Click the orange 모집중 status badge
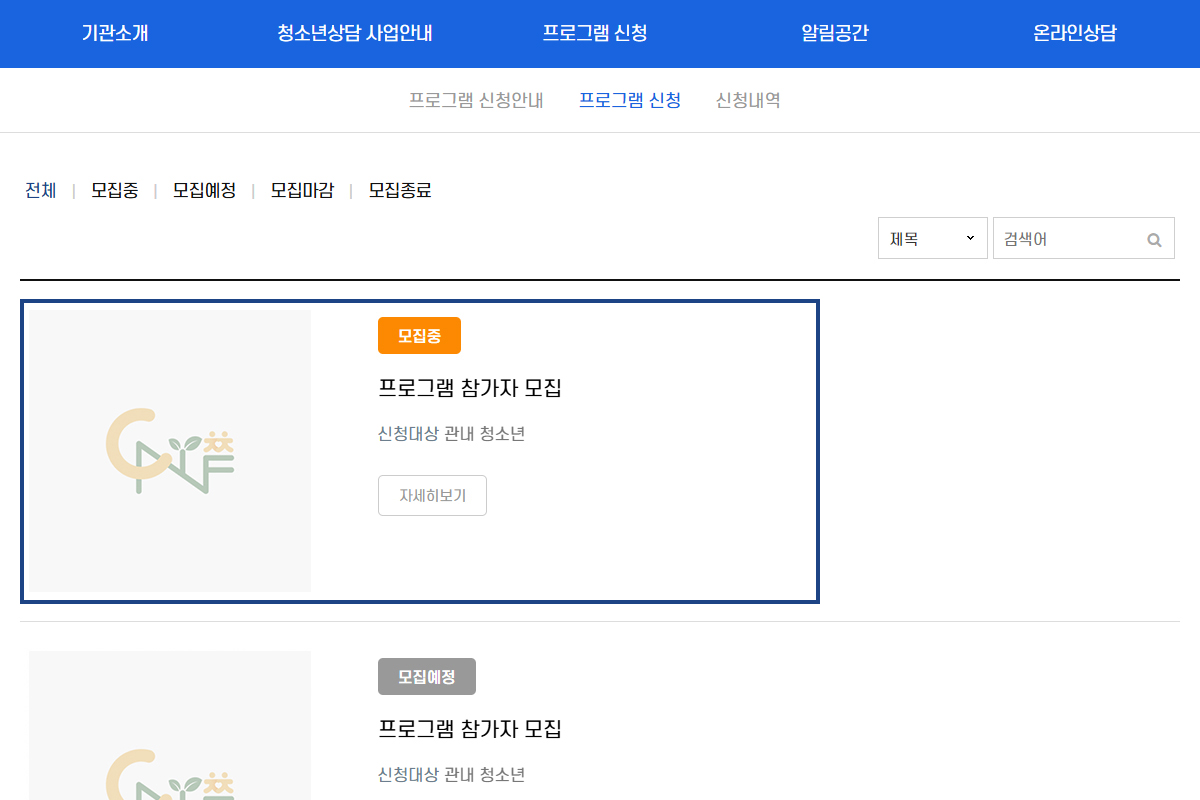 (x=419, y=336)
